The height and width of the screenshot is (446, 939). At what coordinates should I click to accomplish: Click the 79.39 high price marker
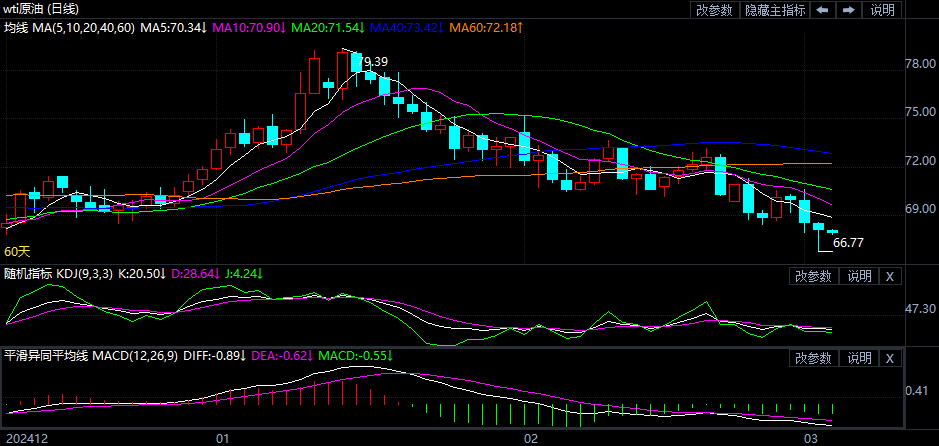[x=372, y=62]
